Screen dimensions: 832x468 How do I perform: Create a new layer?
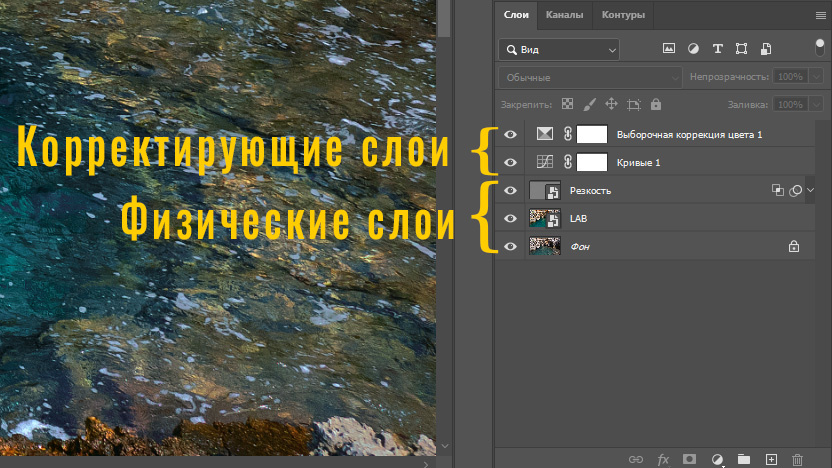click(771, 460)
